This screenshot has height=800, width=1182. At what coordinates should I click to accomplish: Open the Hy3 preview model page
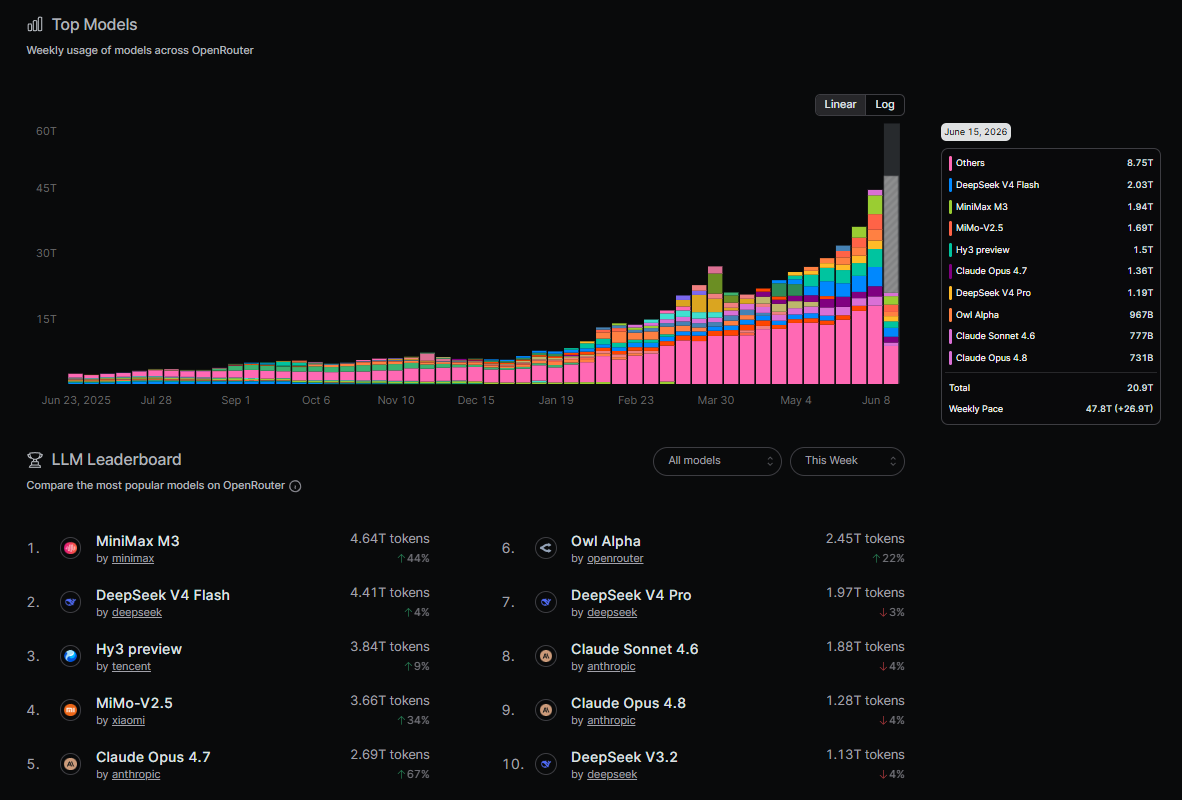[x=139, y=649]
